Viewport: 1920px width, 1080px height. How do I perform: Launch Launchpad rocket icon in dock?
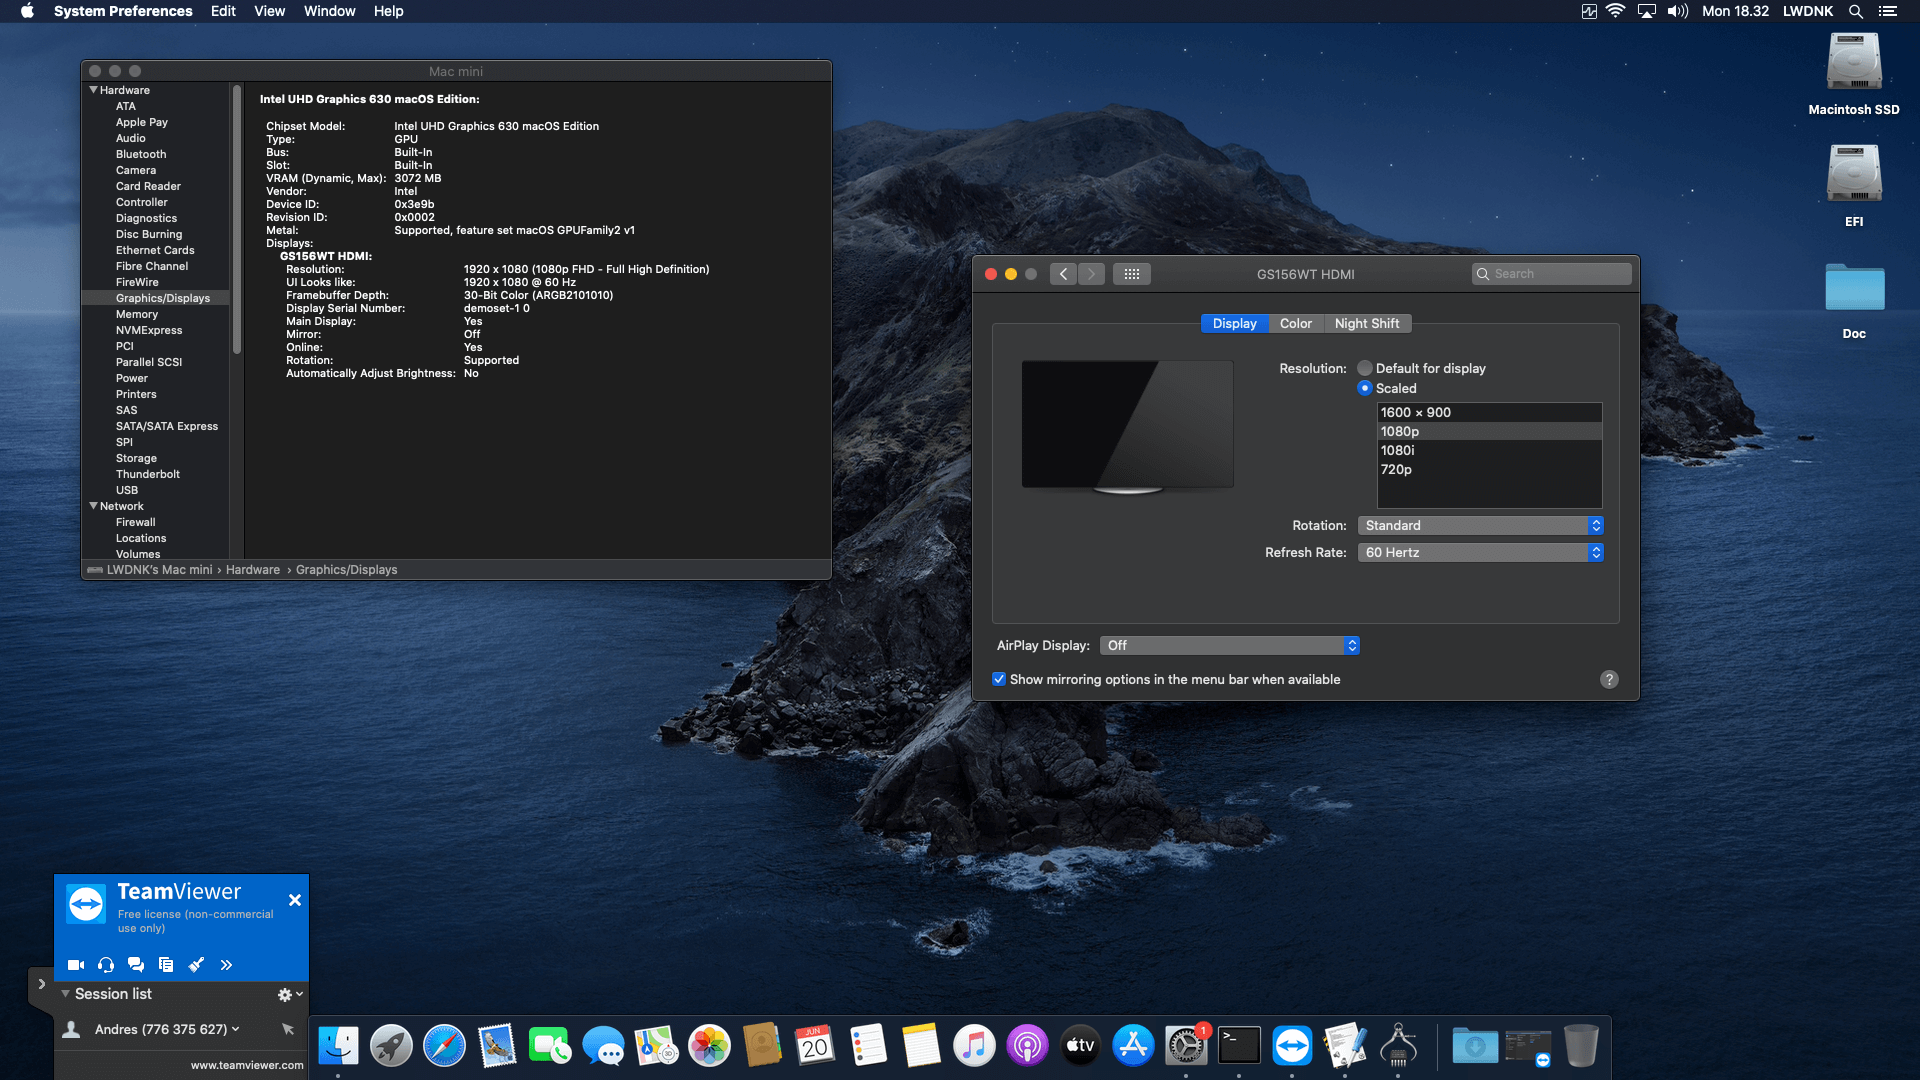tap(391, 1046)
